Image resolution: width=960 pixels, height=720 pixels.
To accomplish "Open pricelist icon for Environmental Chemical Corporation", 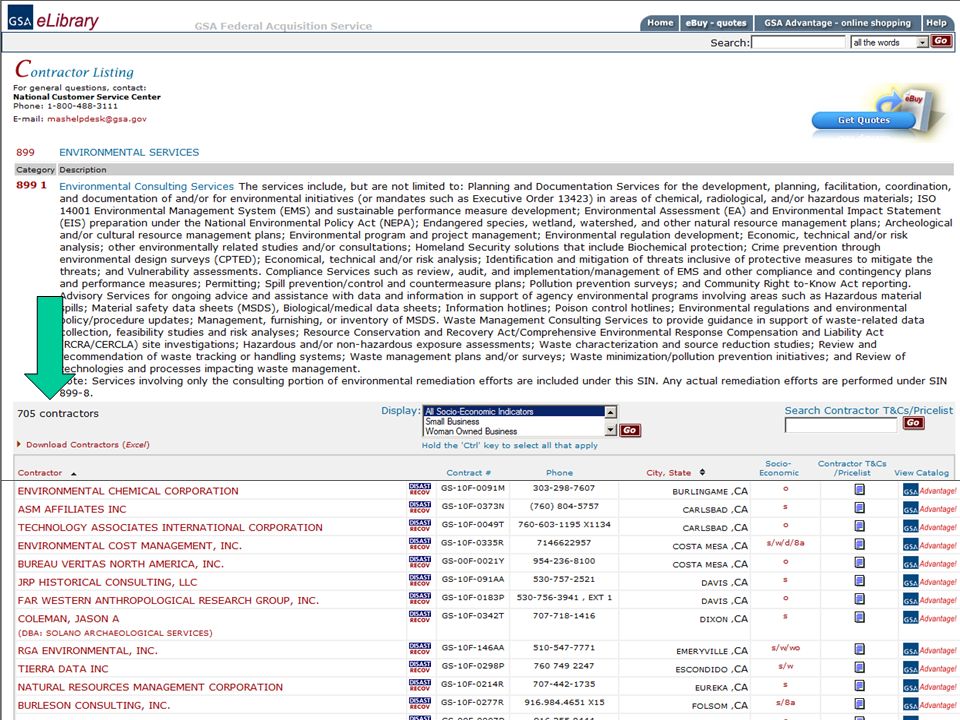I will click(859, 490).
